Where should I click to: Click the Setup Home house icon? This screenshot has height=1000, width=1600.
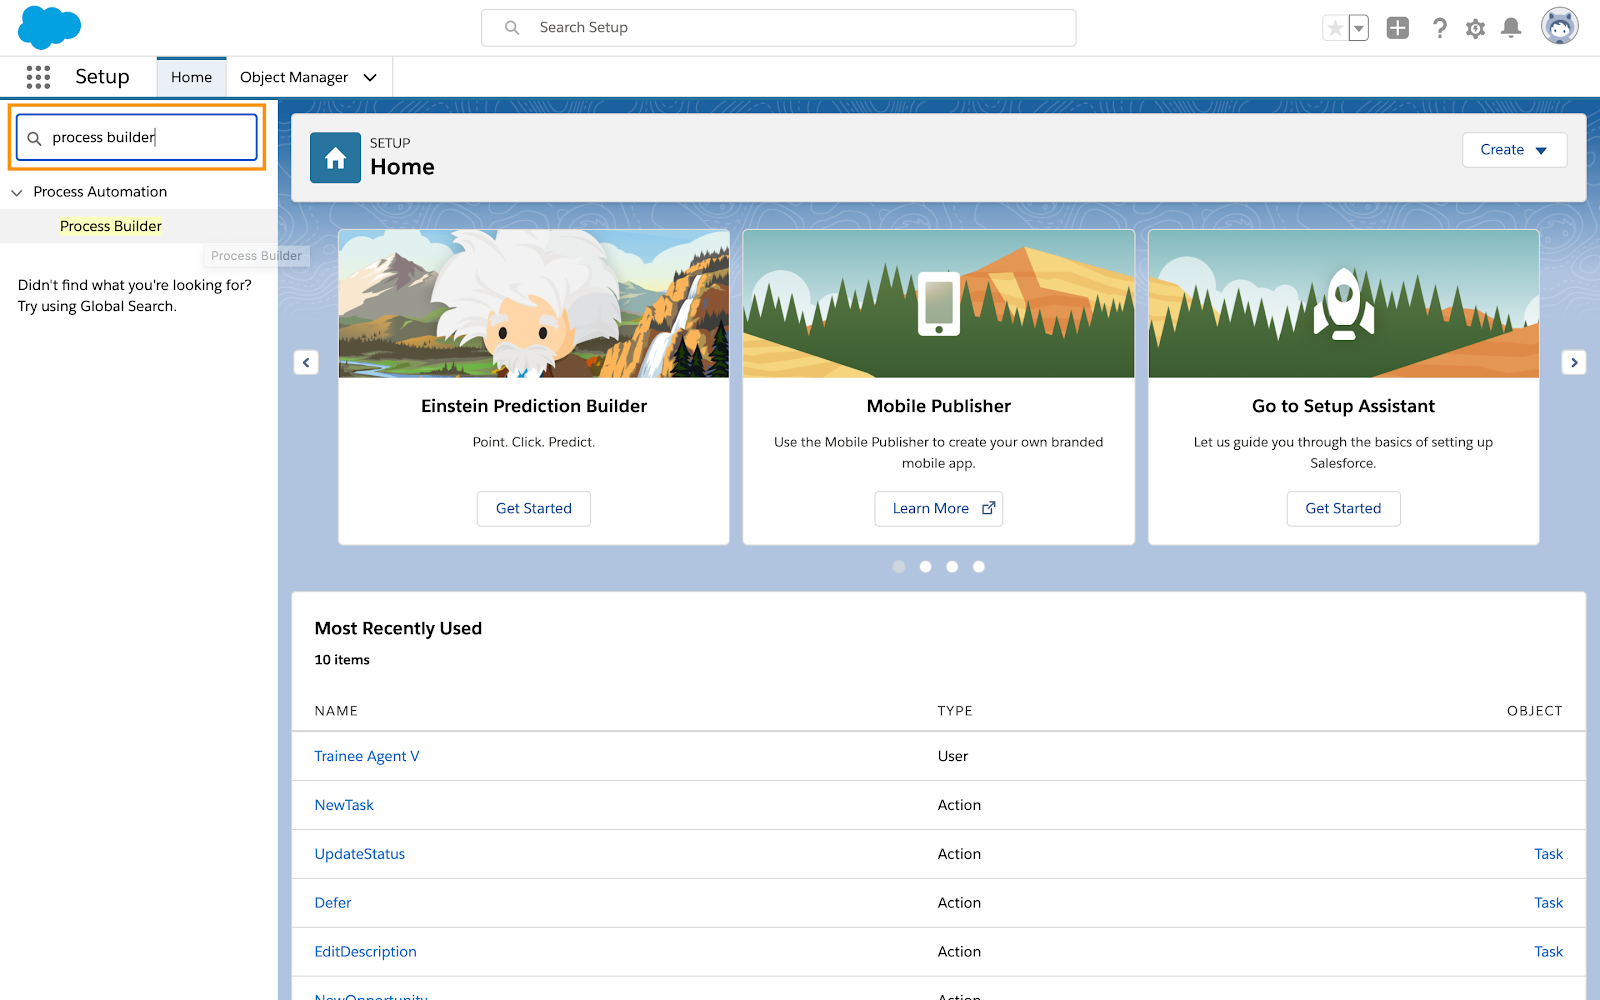335,158
